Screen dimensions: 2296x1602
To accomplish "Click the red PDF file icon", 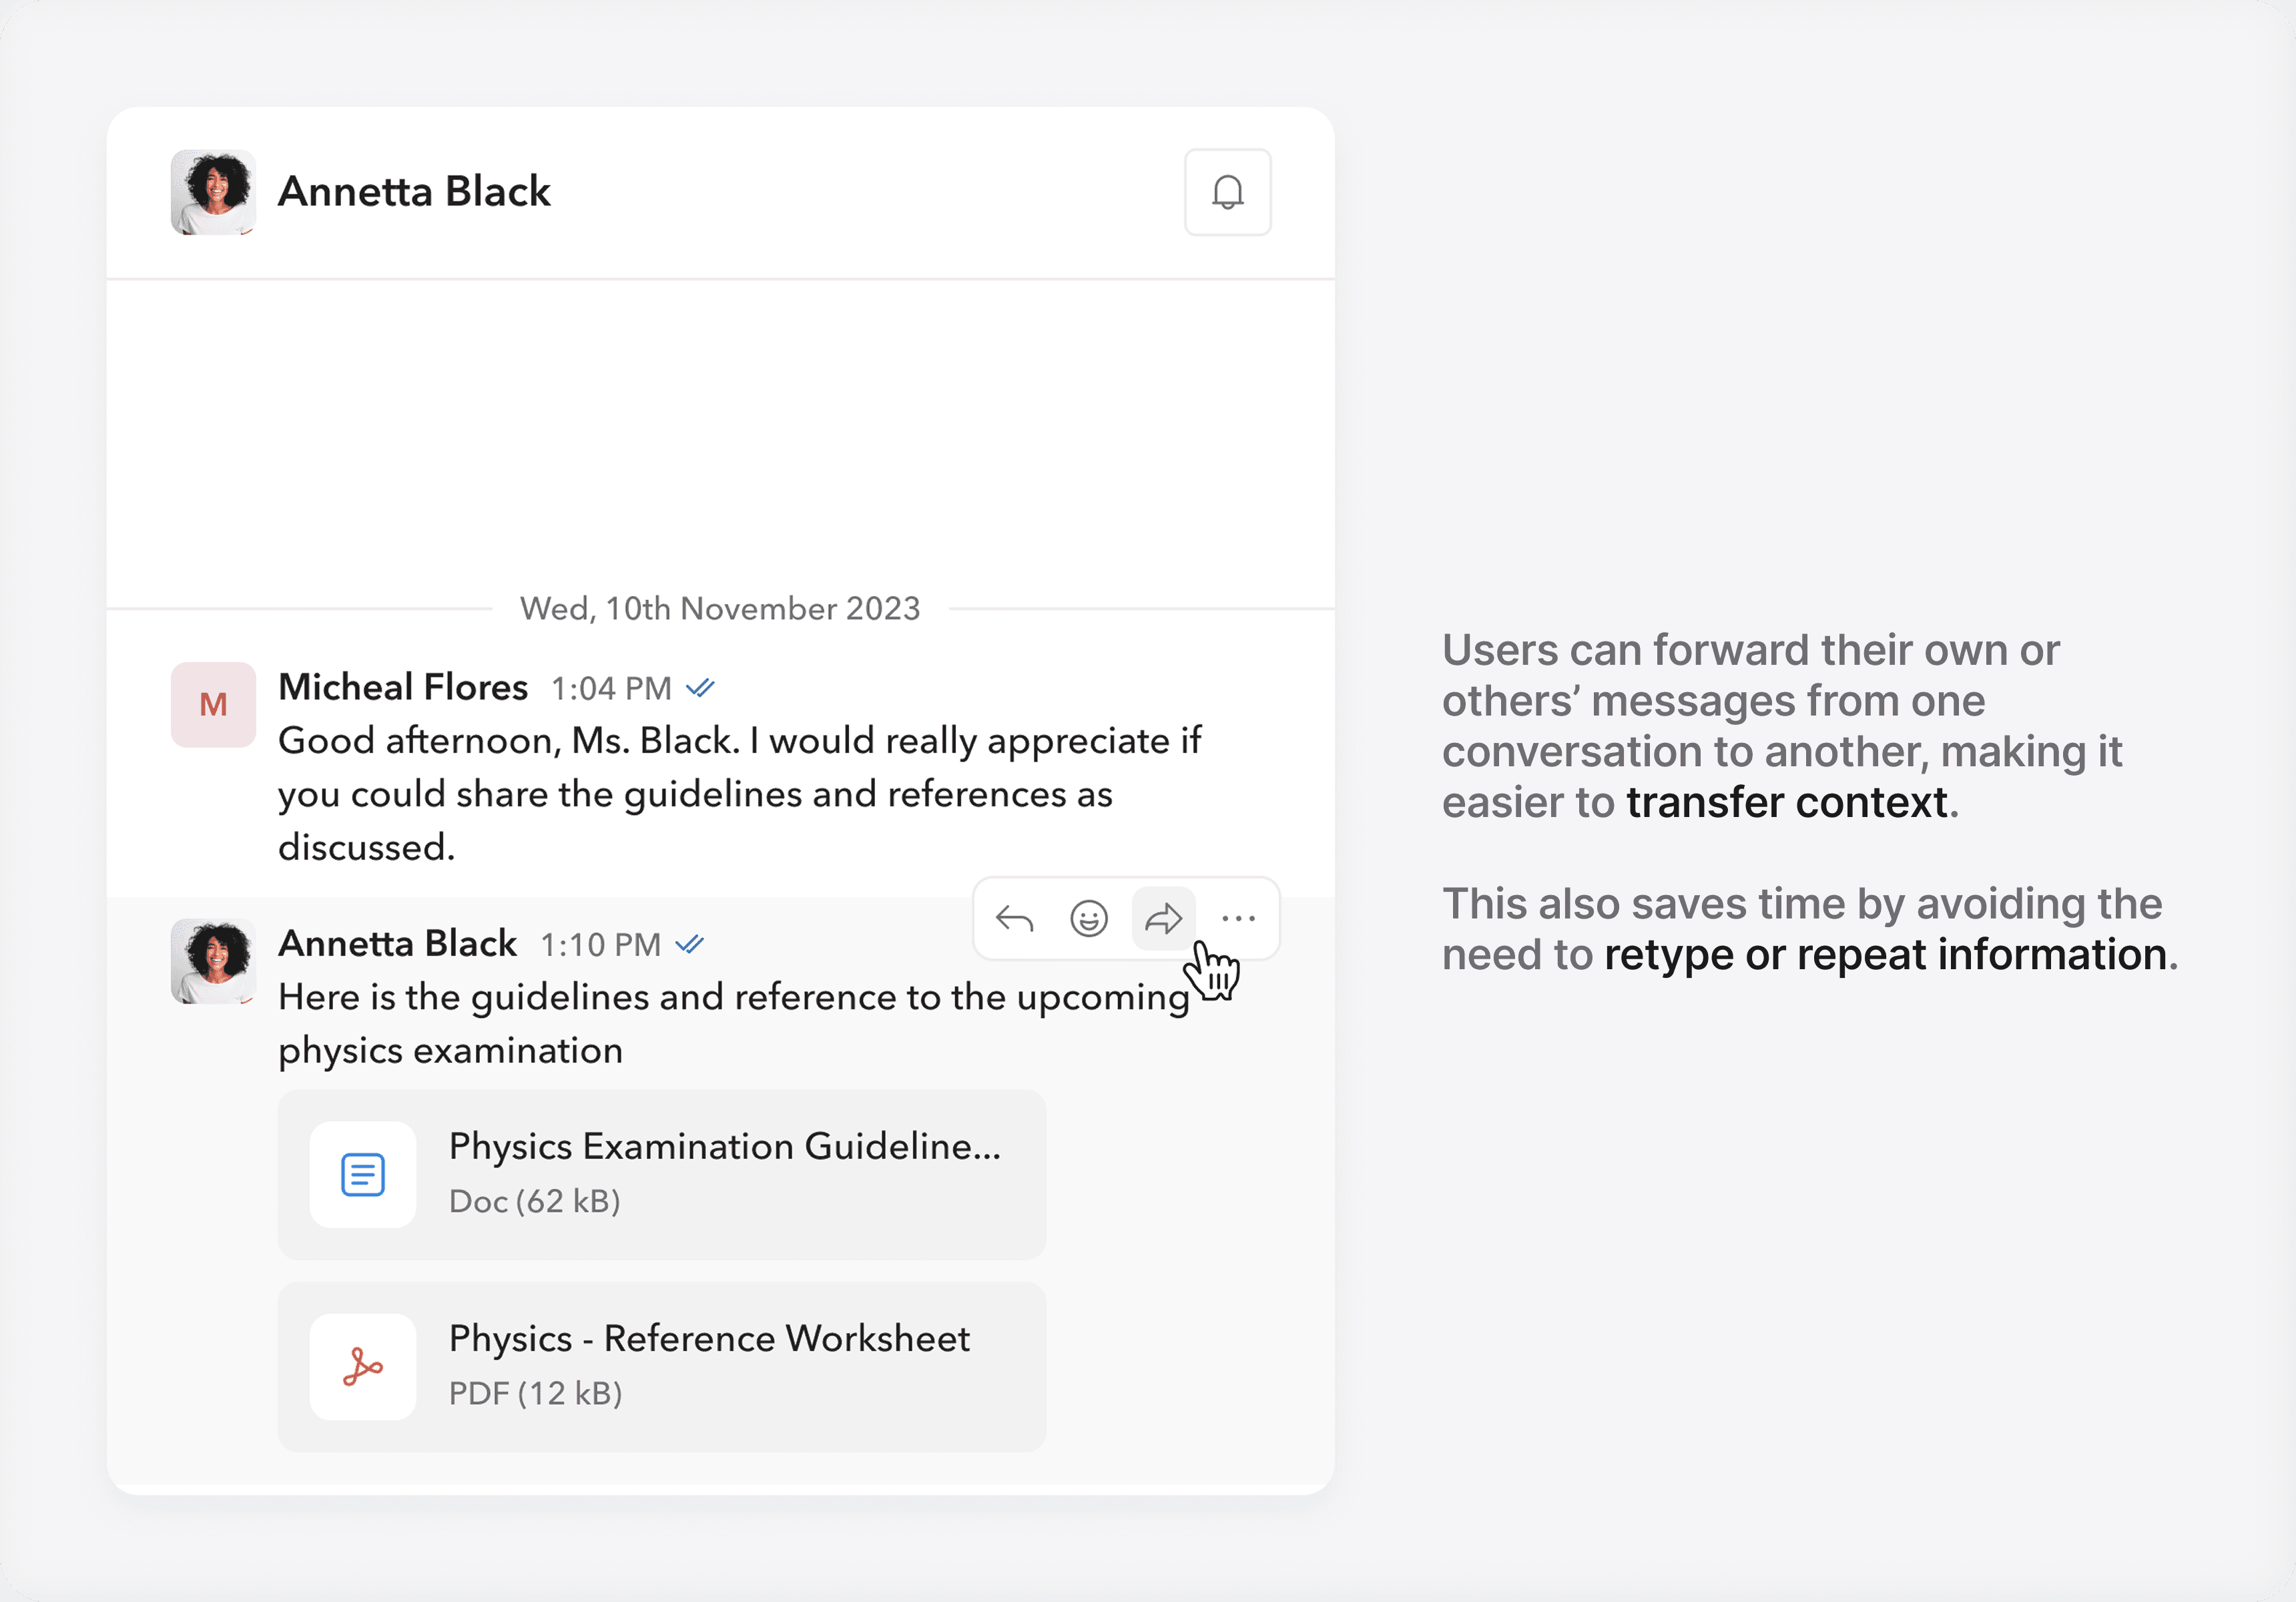I will (x=363, y=1366).
